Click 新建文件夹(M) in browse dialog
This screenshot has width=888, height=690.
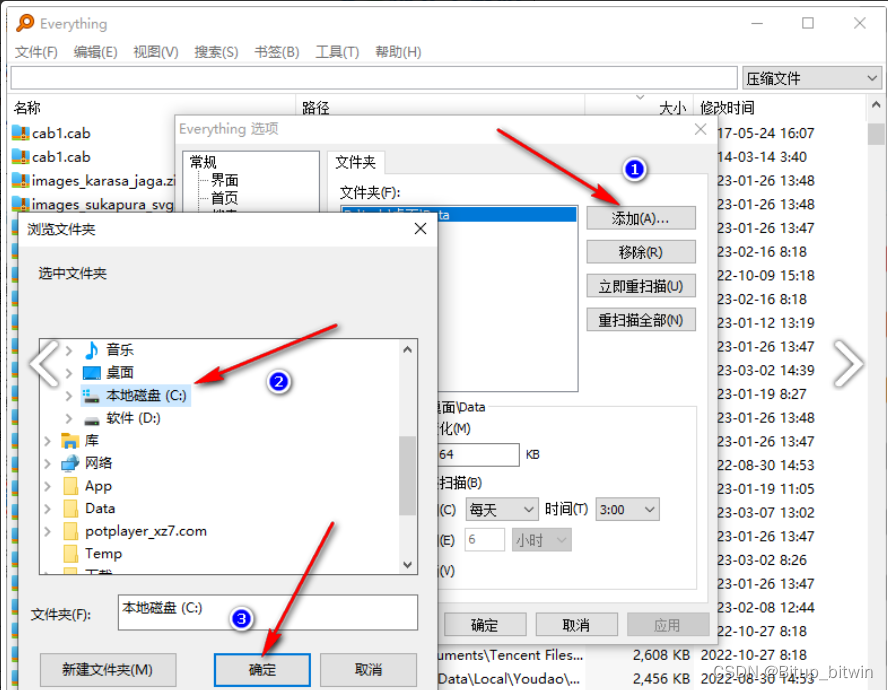108,670
